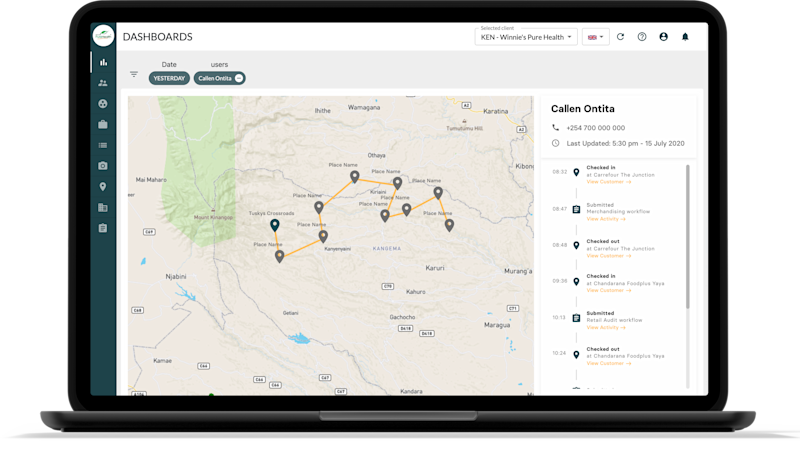Select map pin just above Kanyenyaini label
Viewport: 800px width, 449px height.
point(323,236)
